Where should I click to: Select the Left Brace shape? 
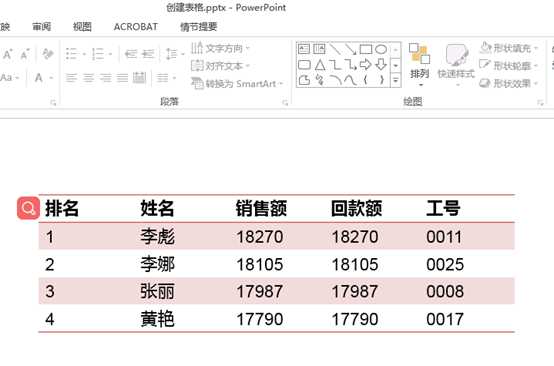coord(366,80)
